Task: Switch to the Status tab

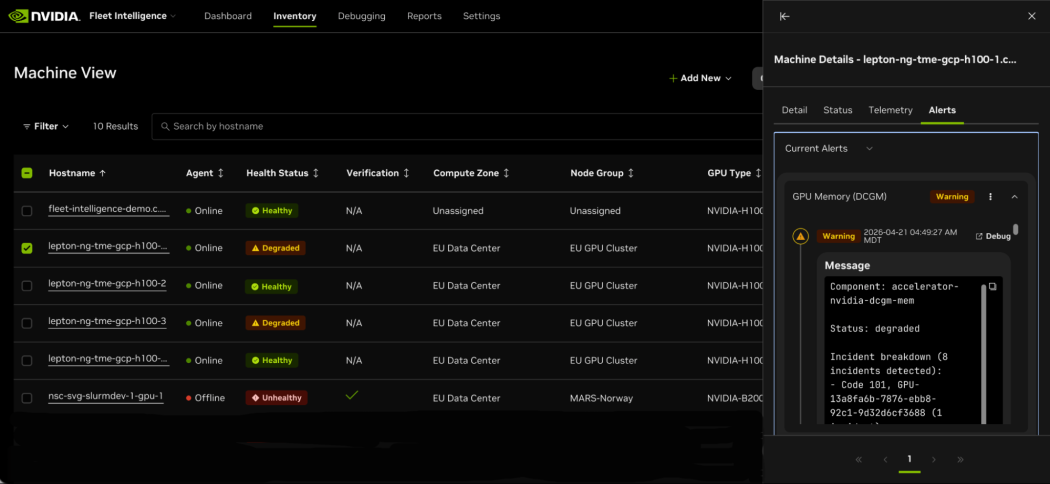Action: 838,110
